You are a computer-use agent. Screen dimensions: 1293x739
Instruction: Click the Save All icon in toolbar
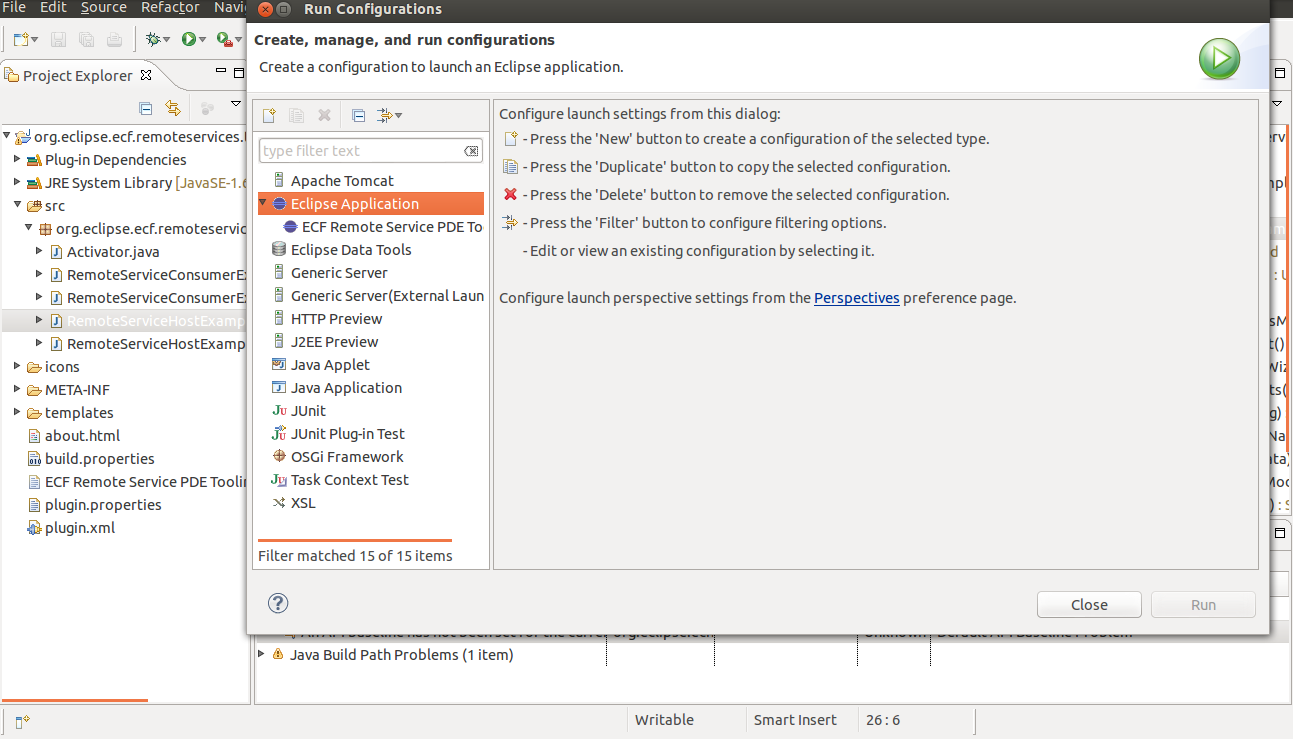pyautogui.click(x=86, y=40)
